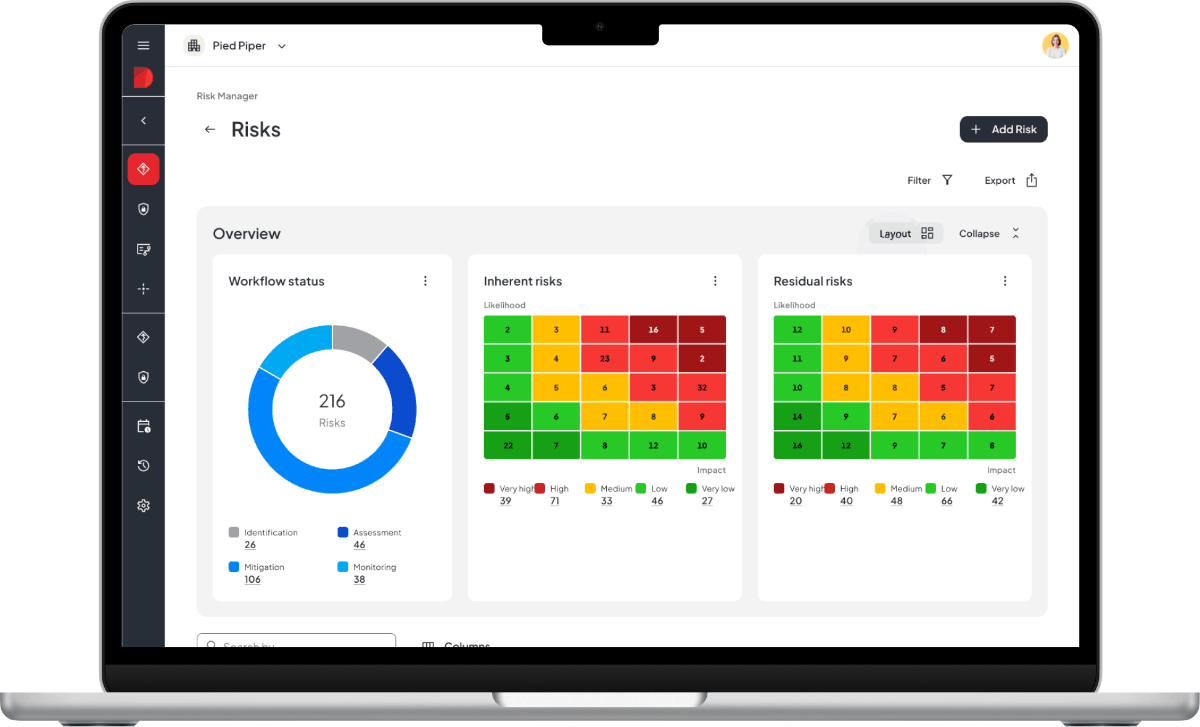This screenshot has height=727, width=1200.
Task: Click the gray segment of the Workflow status donut
Action: 359,340
